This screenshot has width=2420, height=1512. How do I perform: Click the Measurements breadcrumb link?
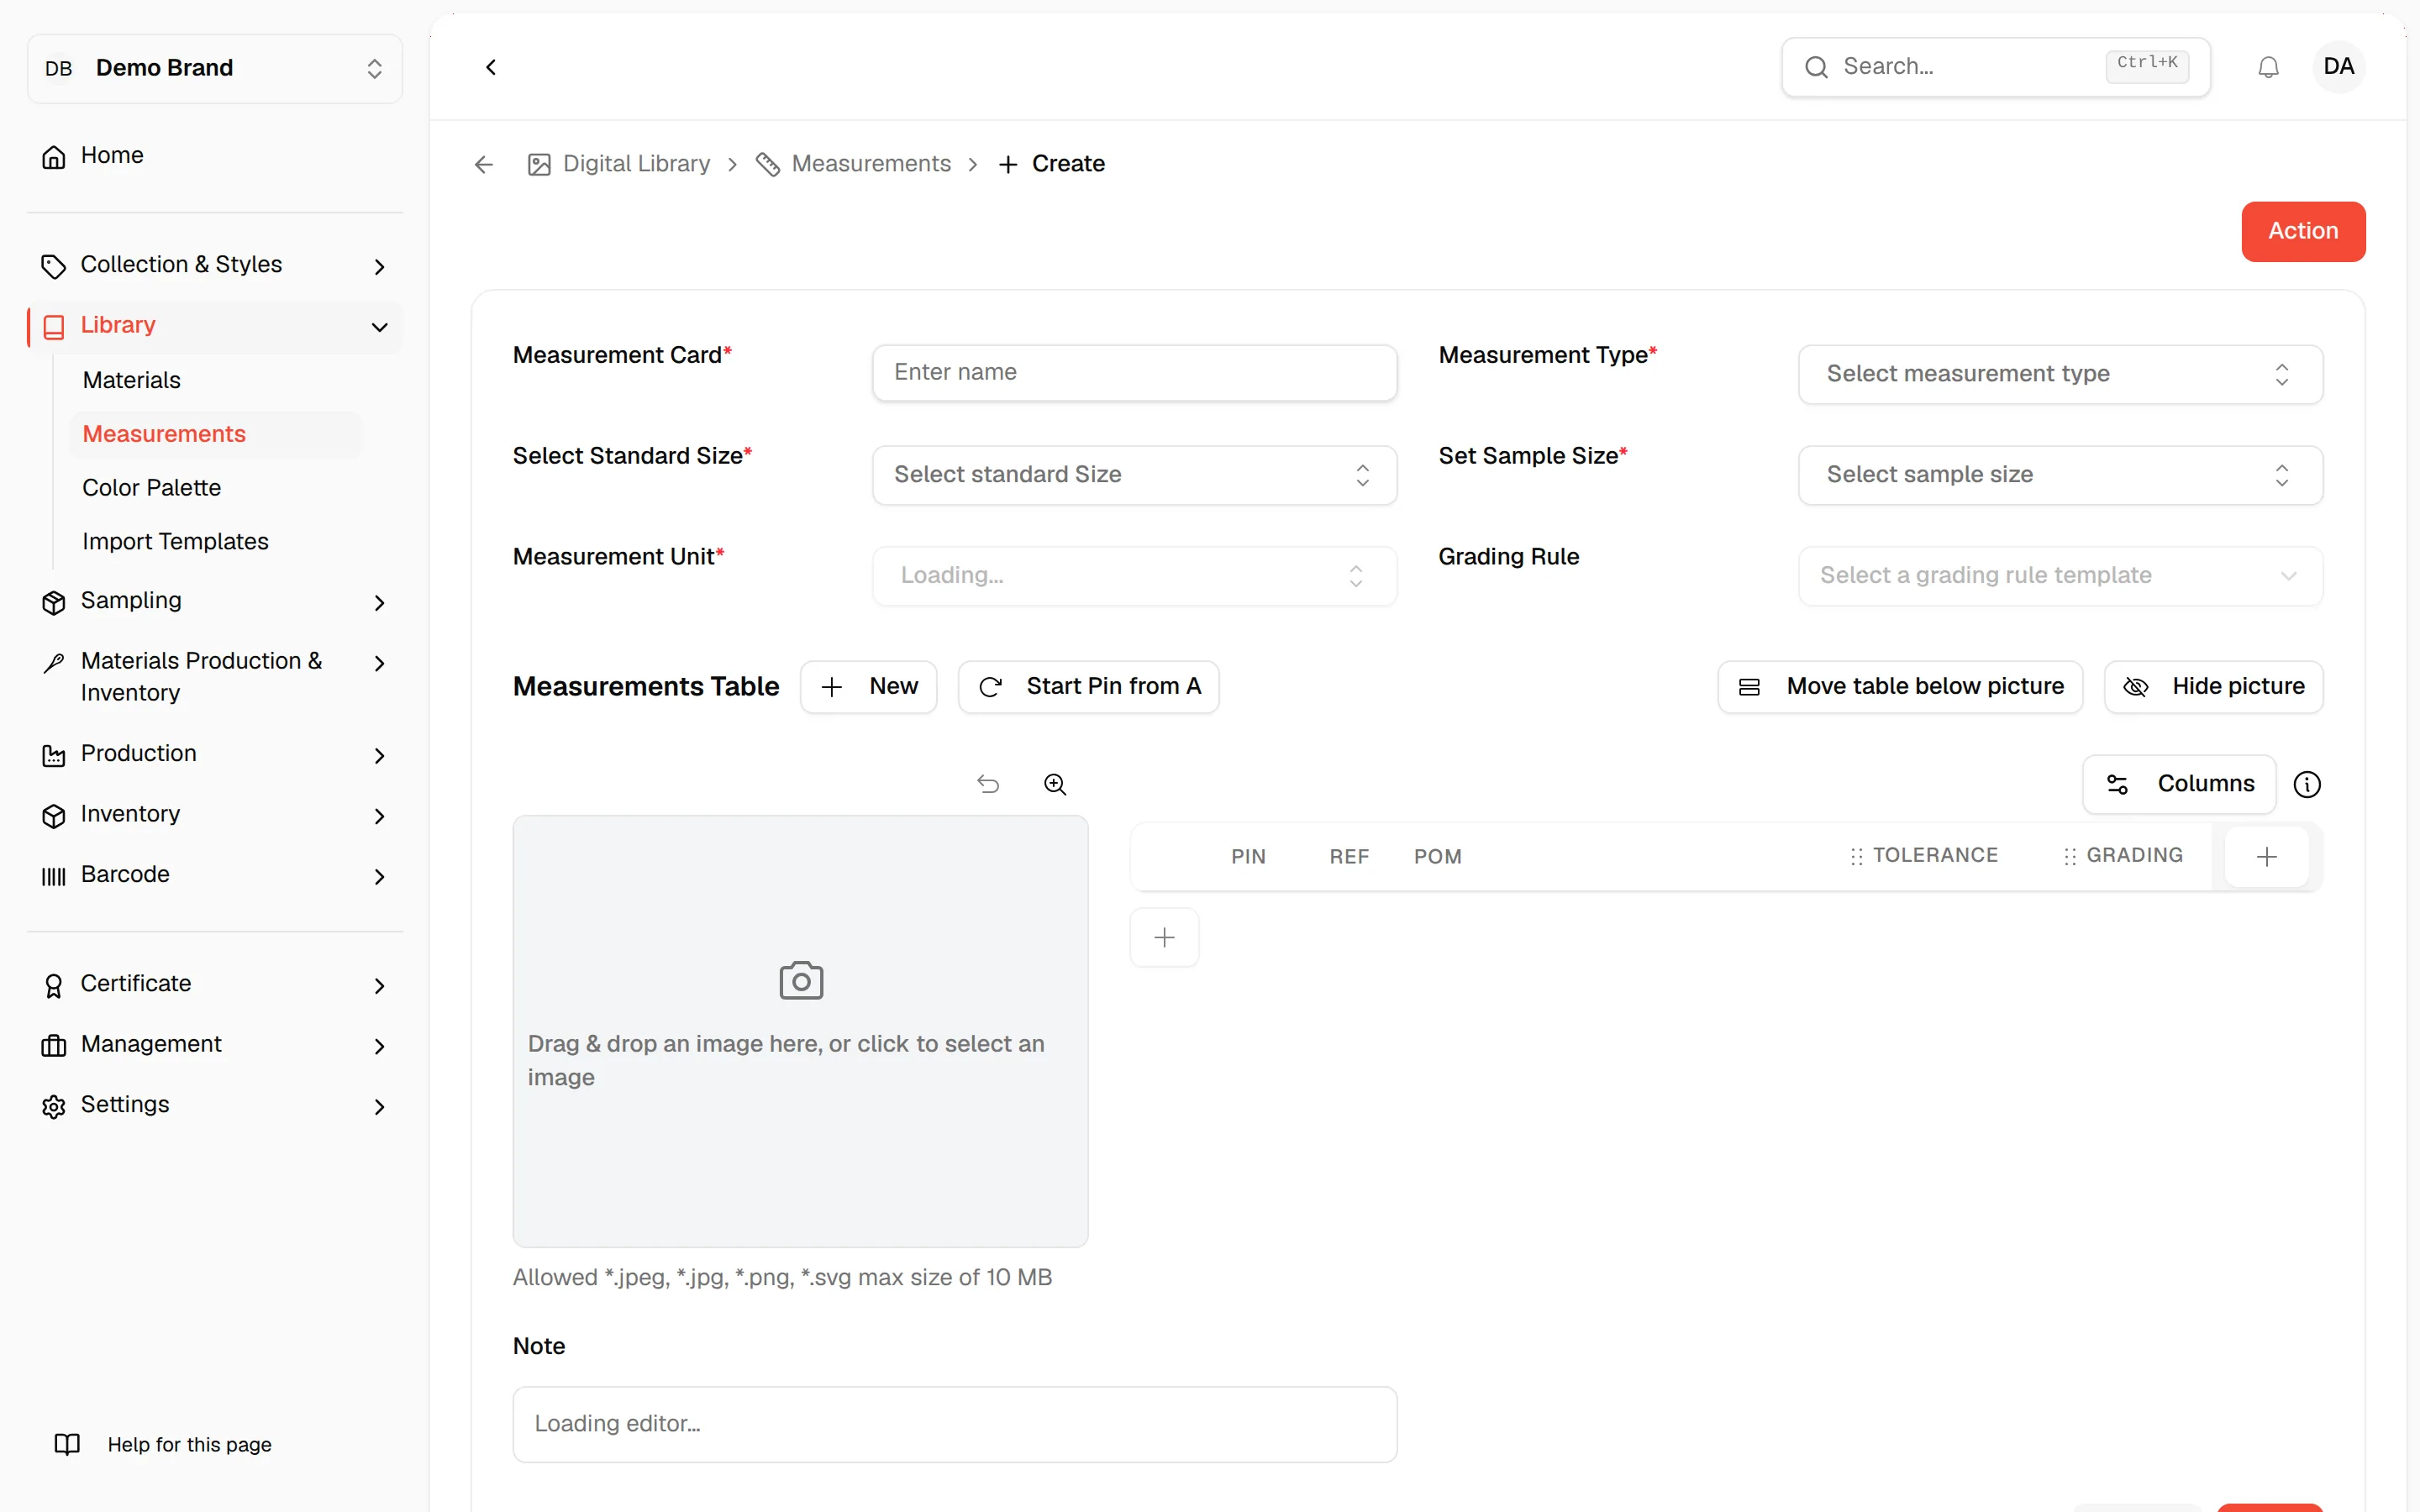tap(853, 164)
